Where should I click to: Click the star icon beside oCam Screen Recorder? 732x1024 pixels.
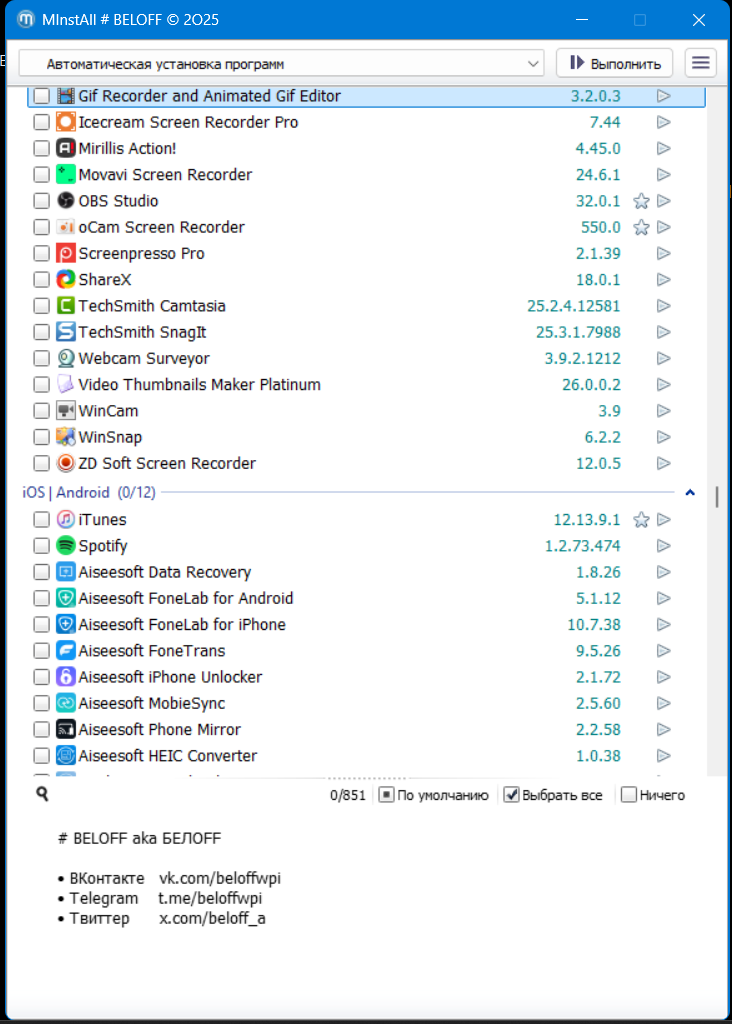[642, 227]
